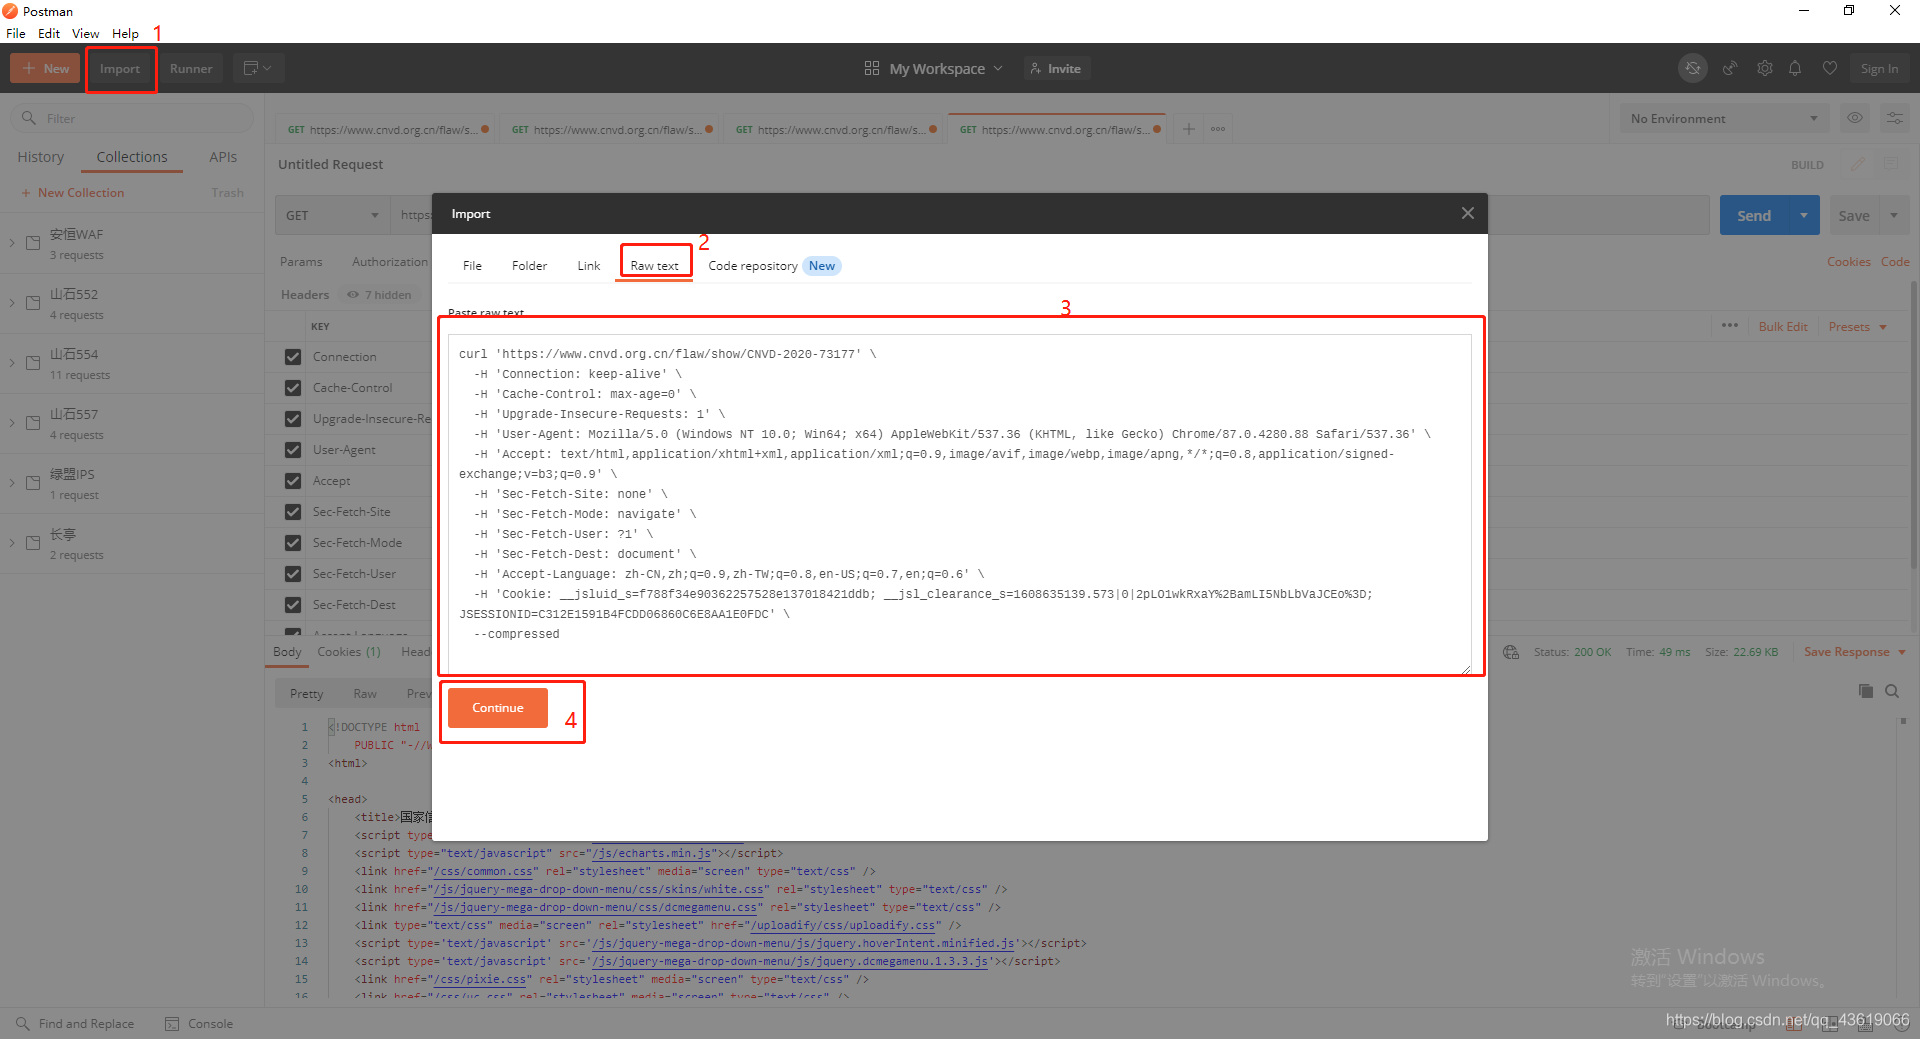Uncheck the Connection header checkbox

point(293,357)
